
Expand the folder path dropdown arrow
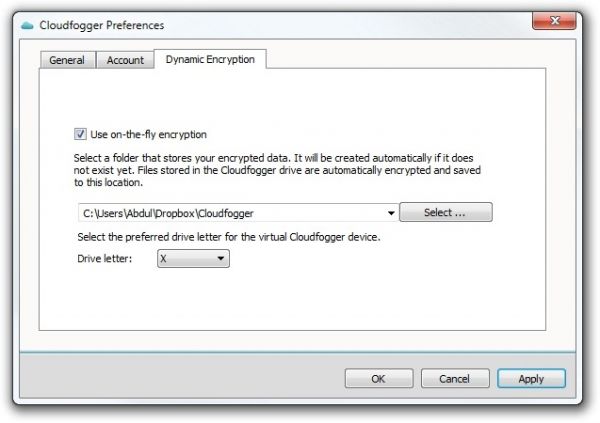pyautogui.click(x=390, y=212)
